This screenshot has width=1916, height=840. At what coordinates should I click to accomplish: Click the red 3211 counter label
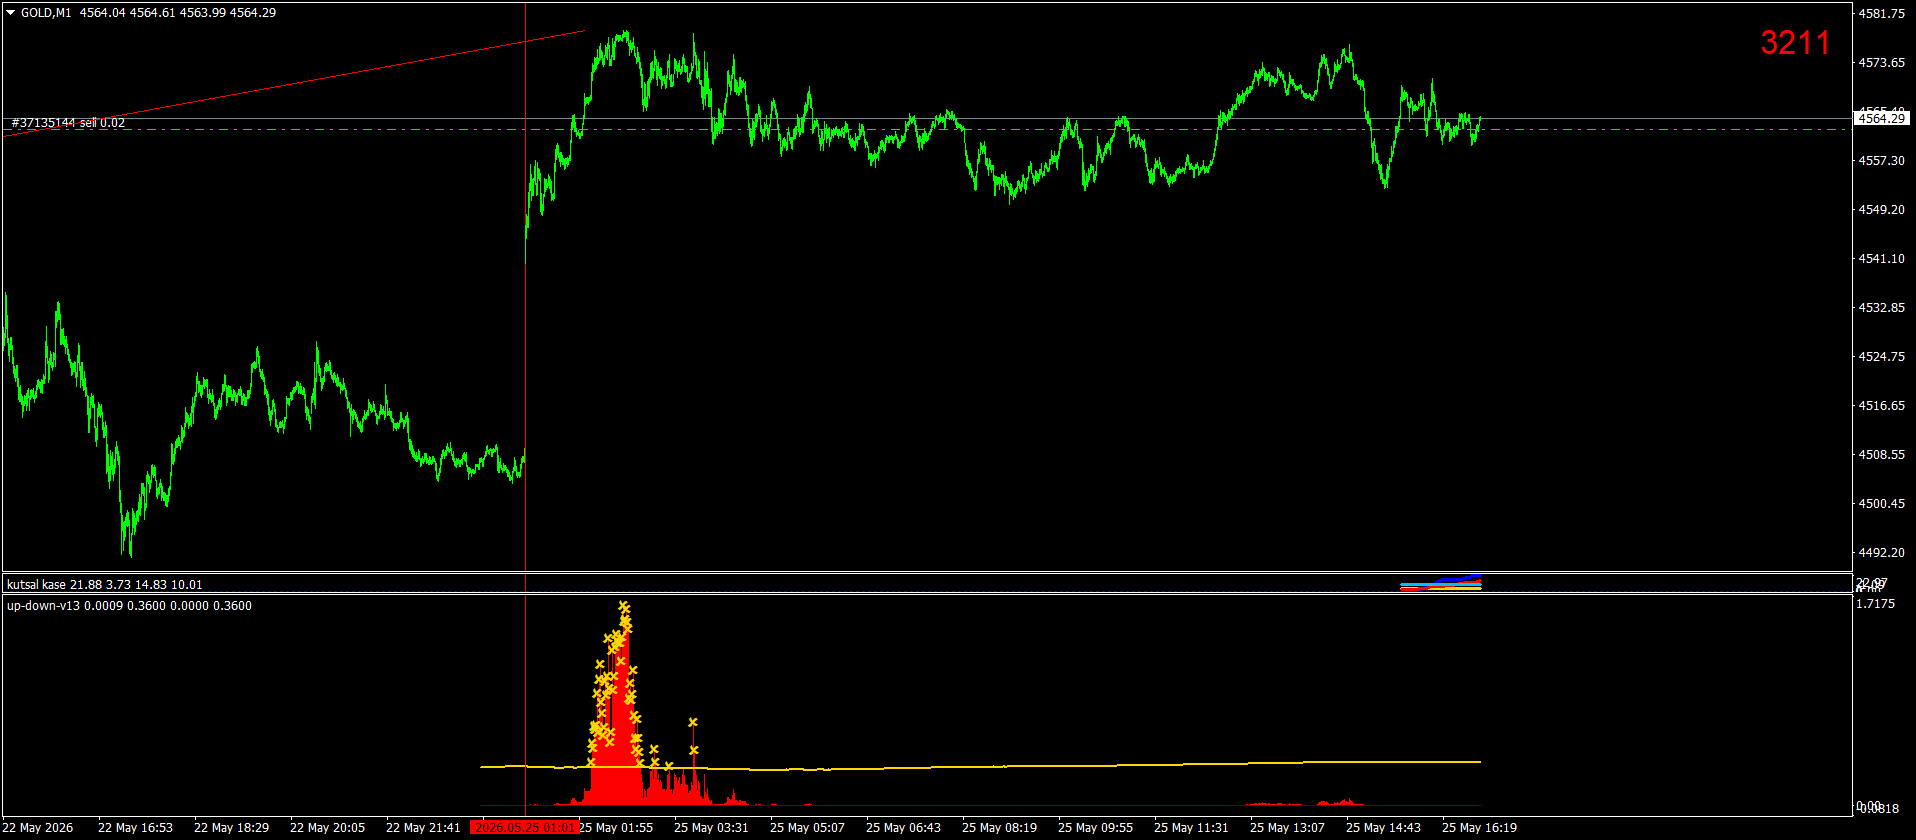click(x=1795, y=42)
